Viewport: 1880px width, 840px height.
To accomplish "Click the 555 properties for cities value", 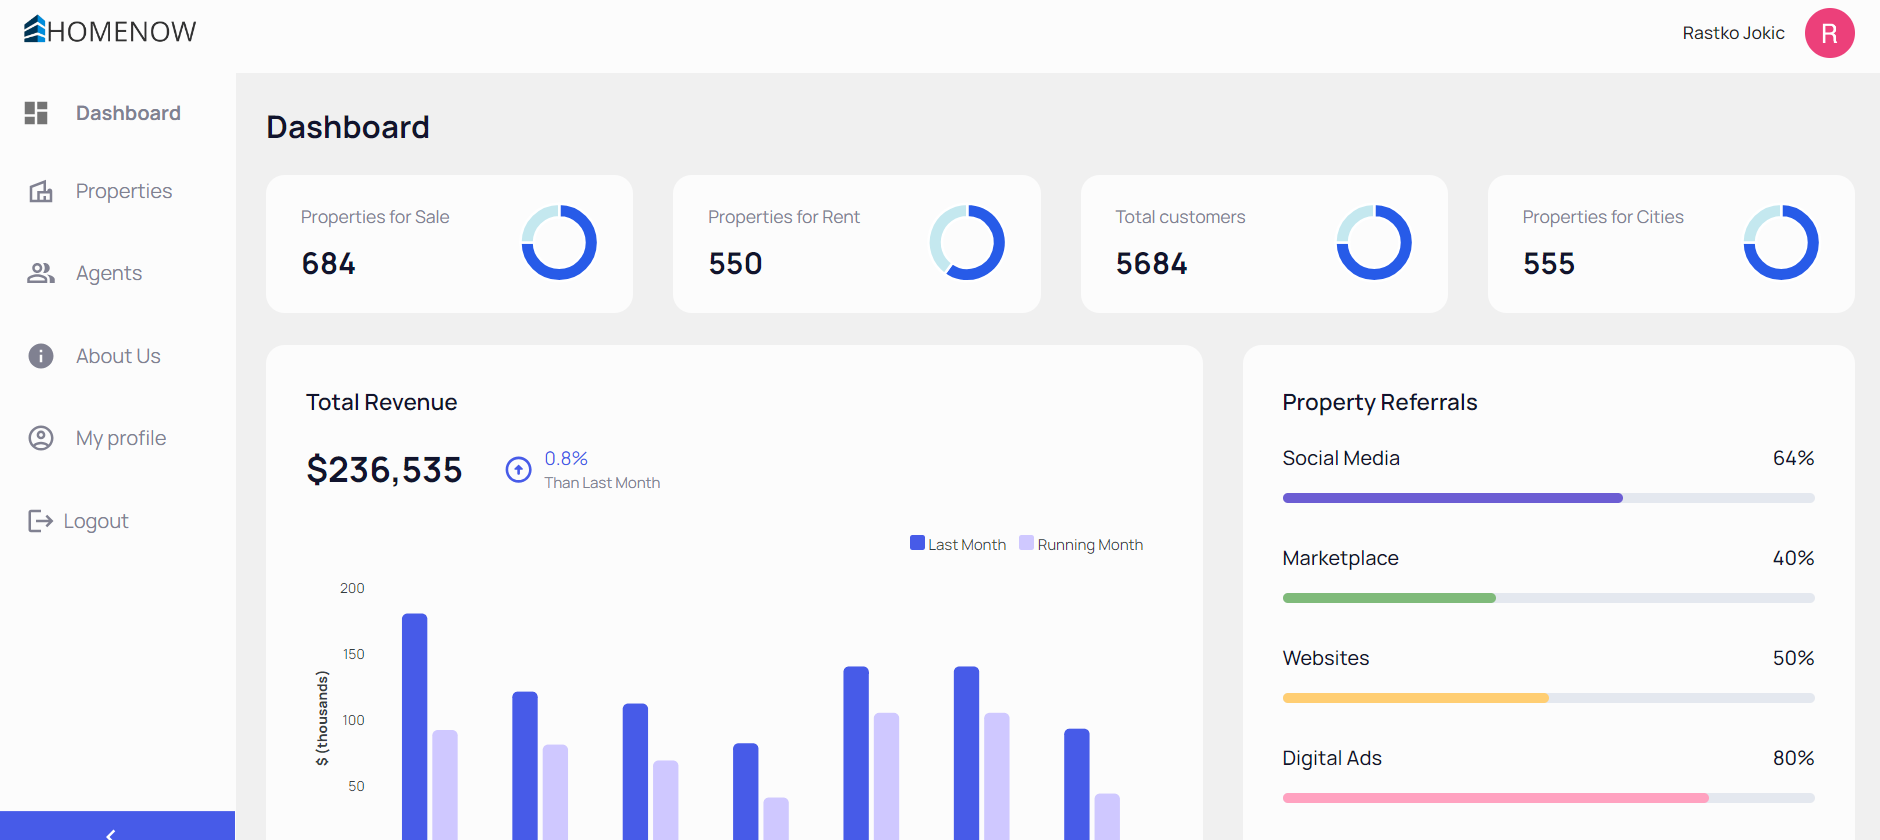I will coord(1549,264).
